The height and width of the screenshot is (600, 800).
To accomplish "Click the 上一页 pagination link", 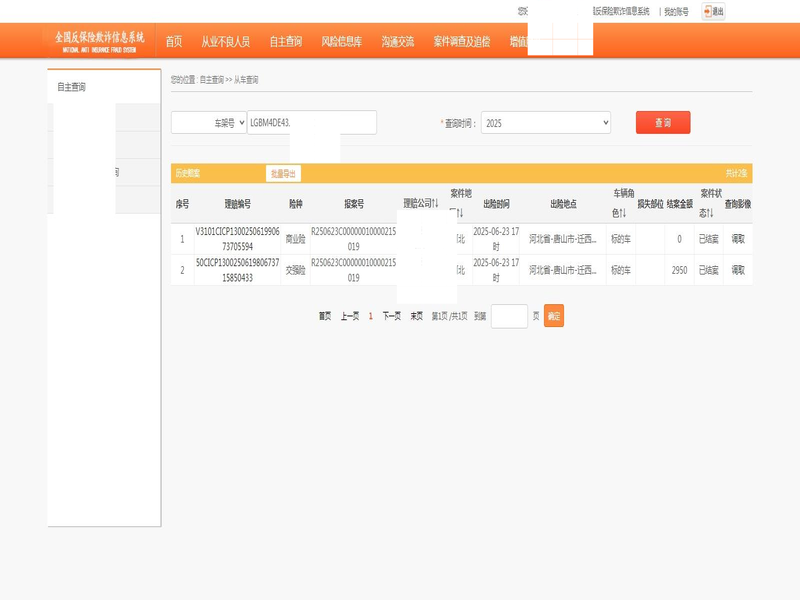I will click(349, 316).
